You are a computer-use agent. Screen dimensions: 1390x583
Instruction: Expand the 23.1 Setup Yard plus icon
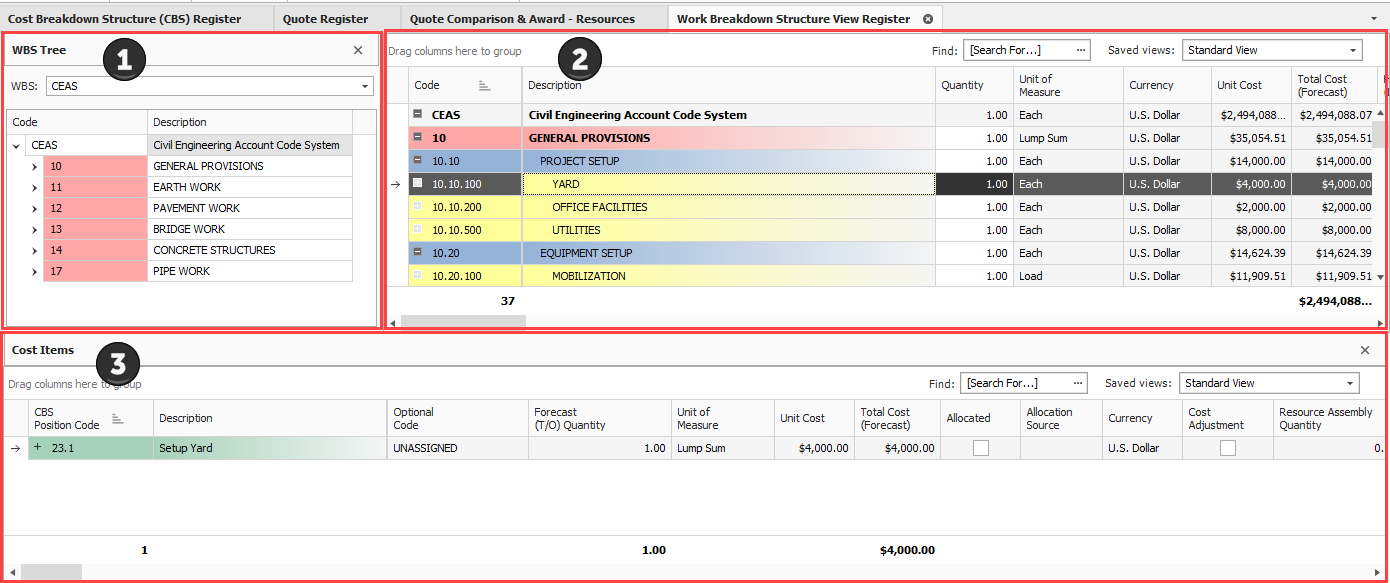coord(38,448)
